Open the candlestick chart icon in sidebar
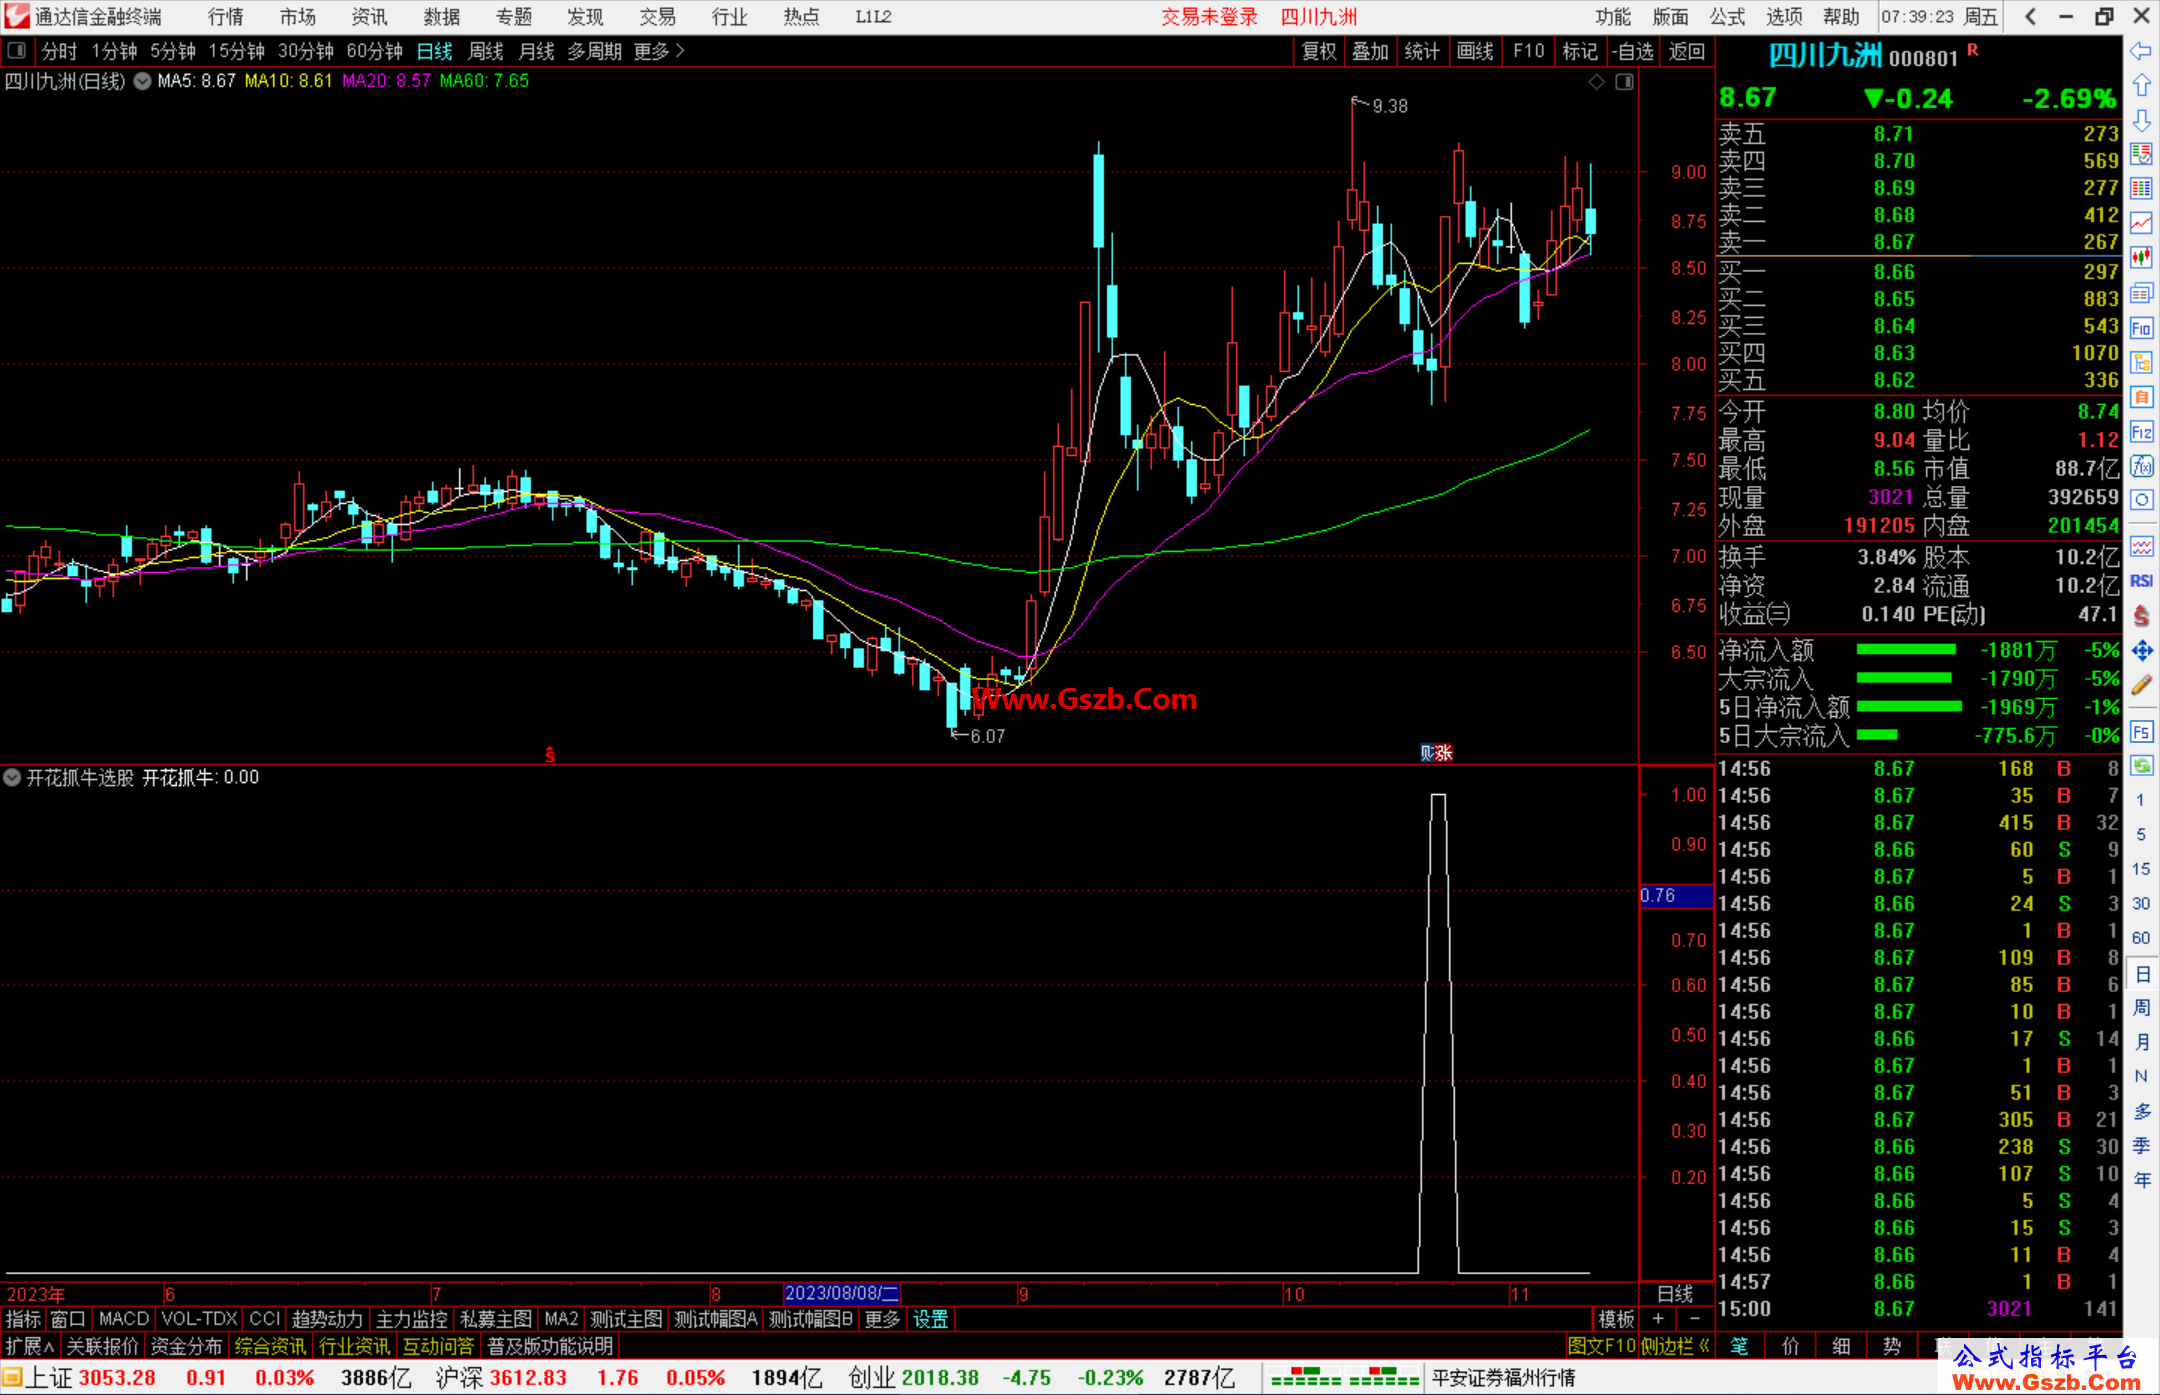Image resolution: width=2160 pixels, height=1395 pixels. tap(2141, 258)
